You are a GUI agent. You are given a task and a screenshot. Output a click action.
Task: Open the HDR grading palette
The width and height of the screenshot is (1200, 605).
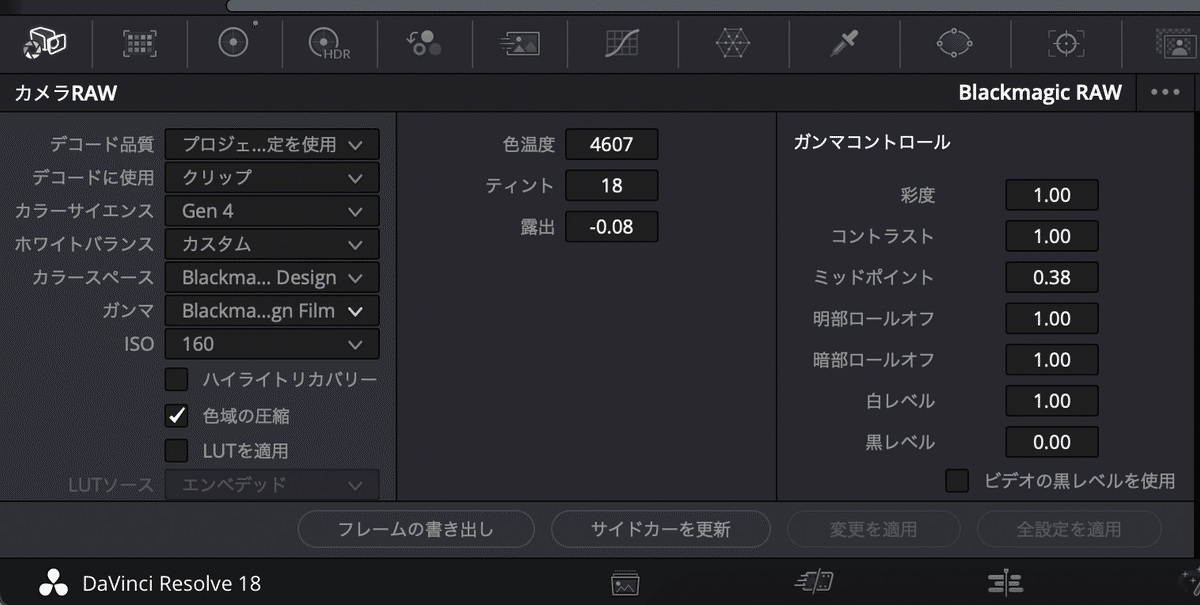tap(328, 43)
